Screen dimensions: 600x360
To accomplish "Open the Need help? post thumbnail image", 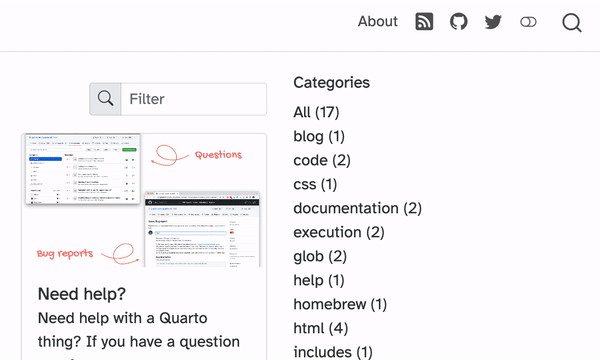I will [x=144, y=200].
